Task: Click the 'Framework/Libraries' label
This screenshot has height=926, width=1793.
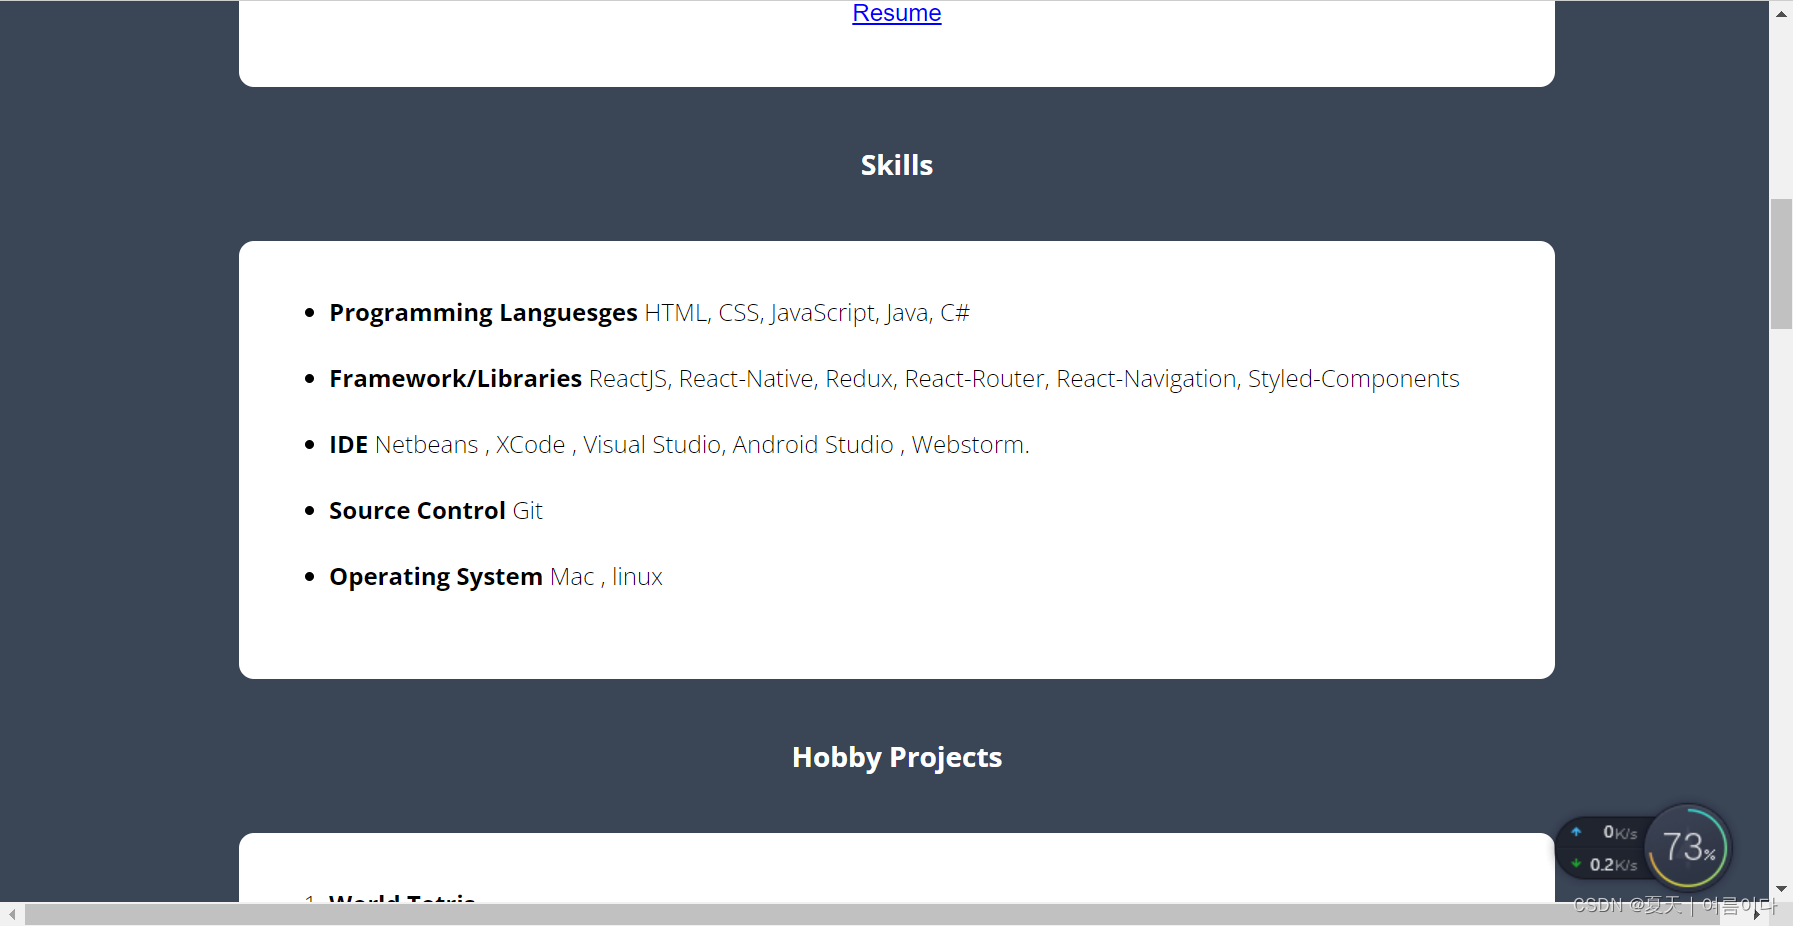Action: tap(455, 379)
